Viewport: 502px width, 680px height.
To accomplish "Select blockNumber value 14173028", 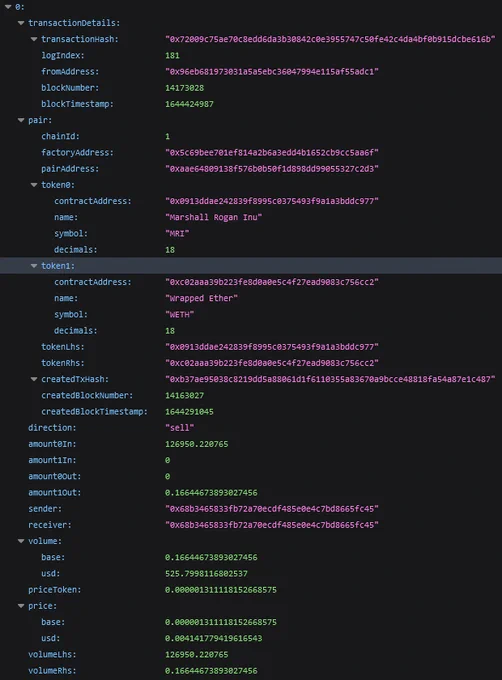I will click(x=184, y=88).
